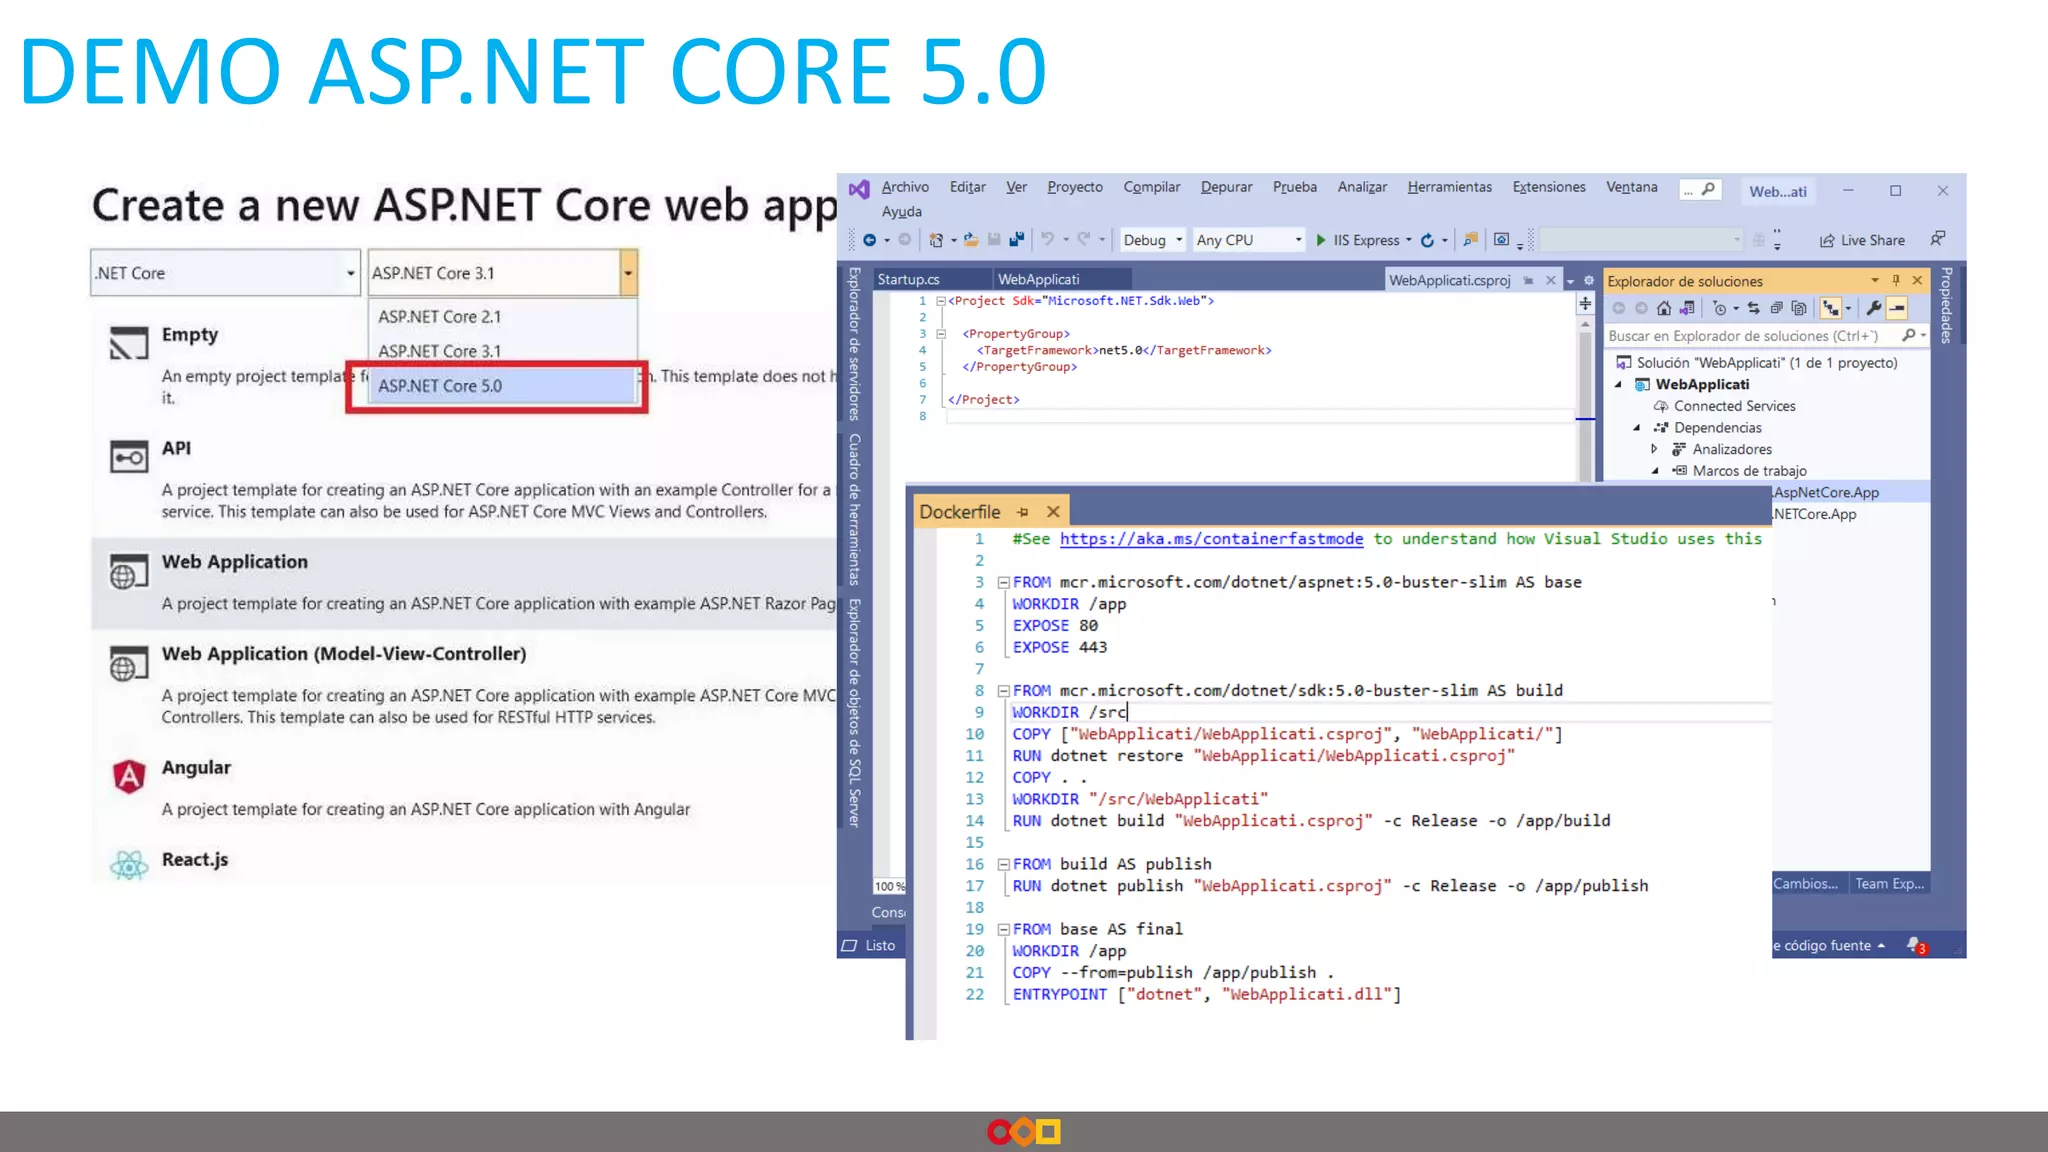This screenshot has width=2048, height=1152.
Task: Click the refresh browser icon in toolbar
Action: pyautogui.click(x=1428, y=240)
